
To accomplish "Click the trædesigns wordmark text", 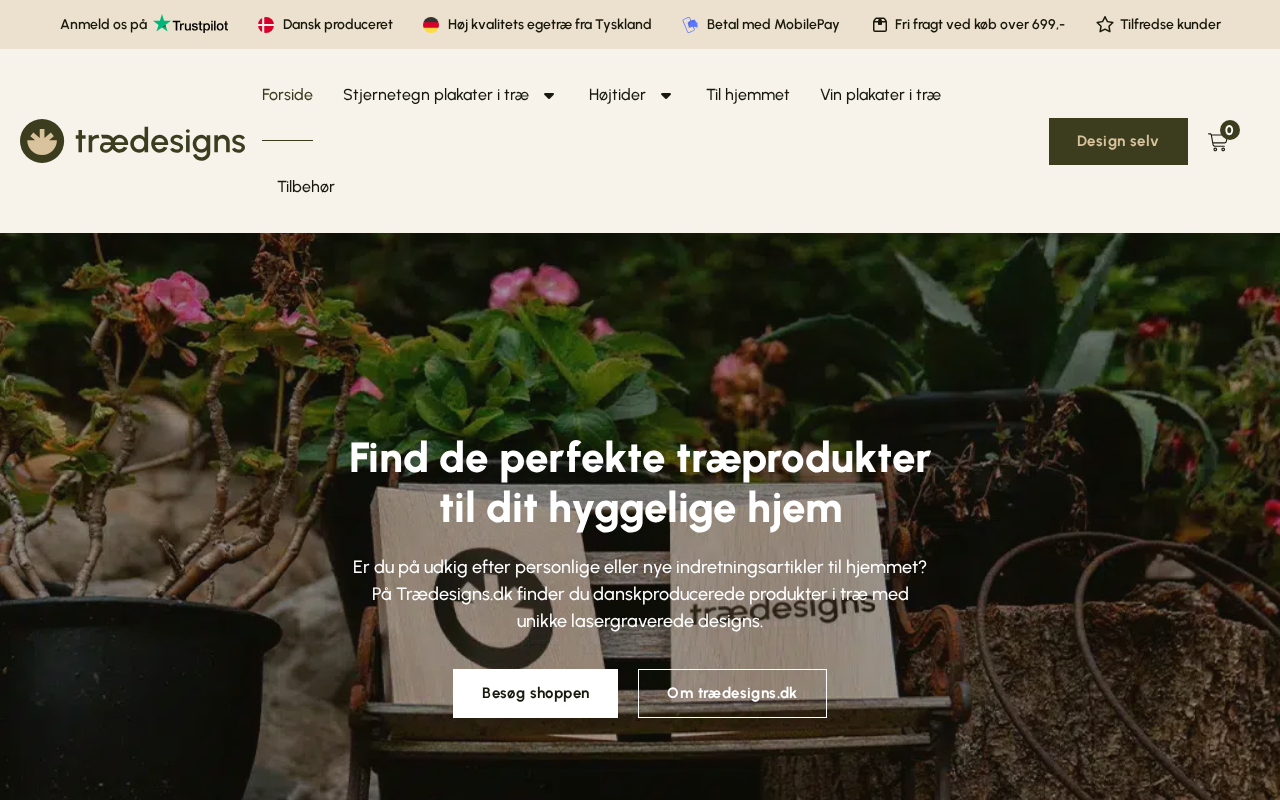I will [x=160, y=141].
